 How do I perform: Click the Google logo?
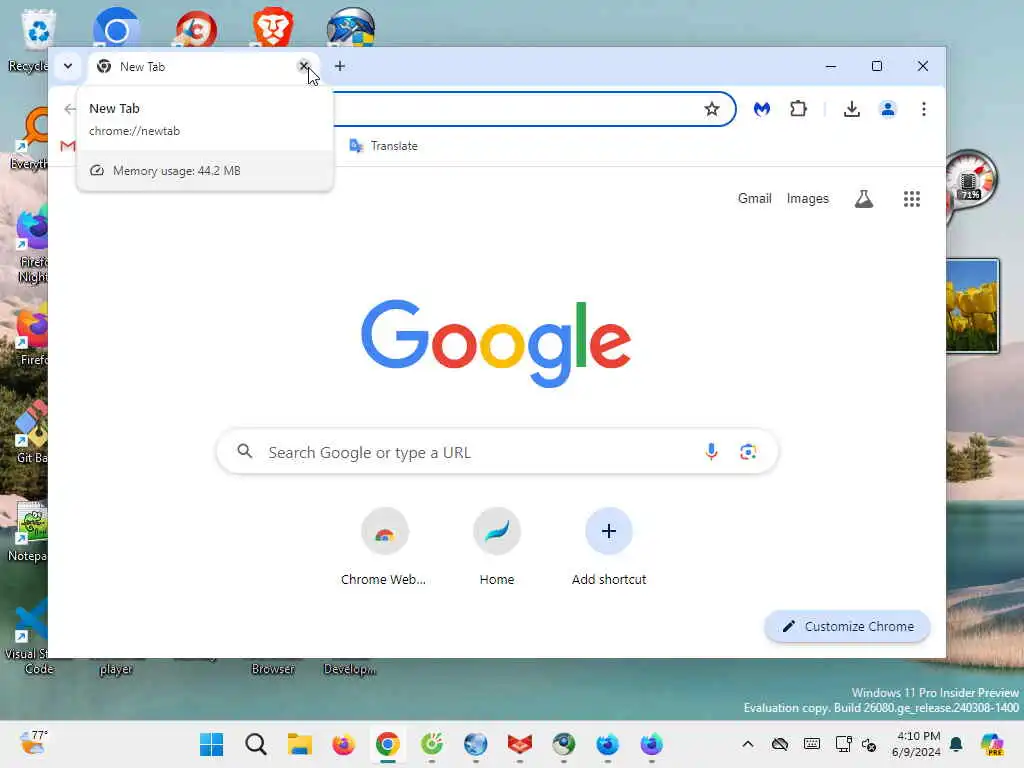(496, 343)
